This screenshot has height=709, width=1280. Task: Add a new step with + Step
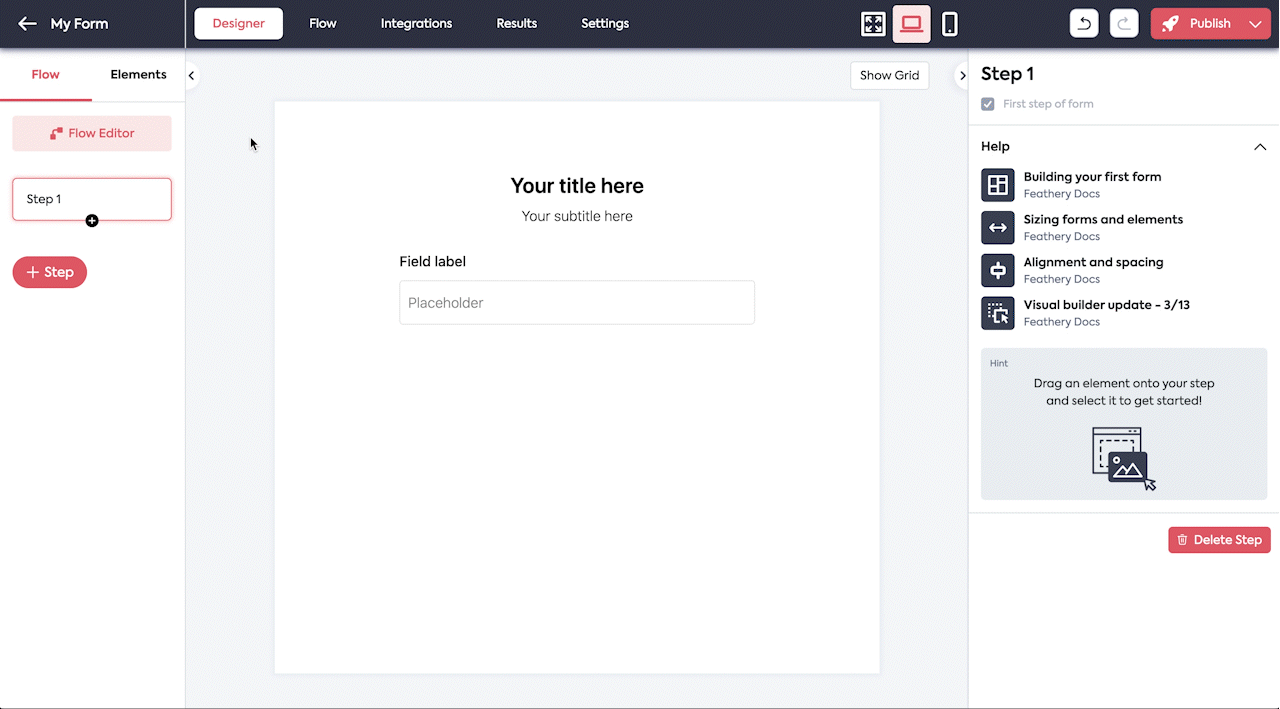[50, 272]
